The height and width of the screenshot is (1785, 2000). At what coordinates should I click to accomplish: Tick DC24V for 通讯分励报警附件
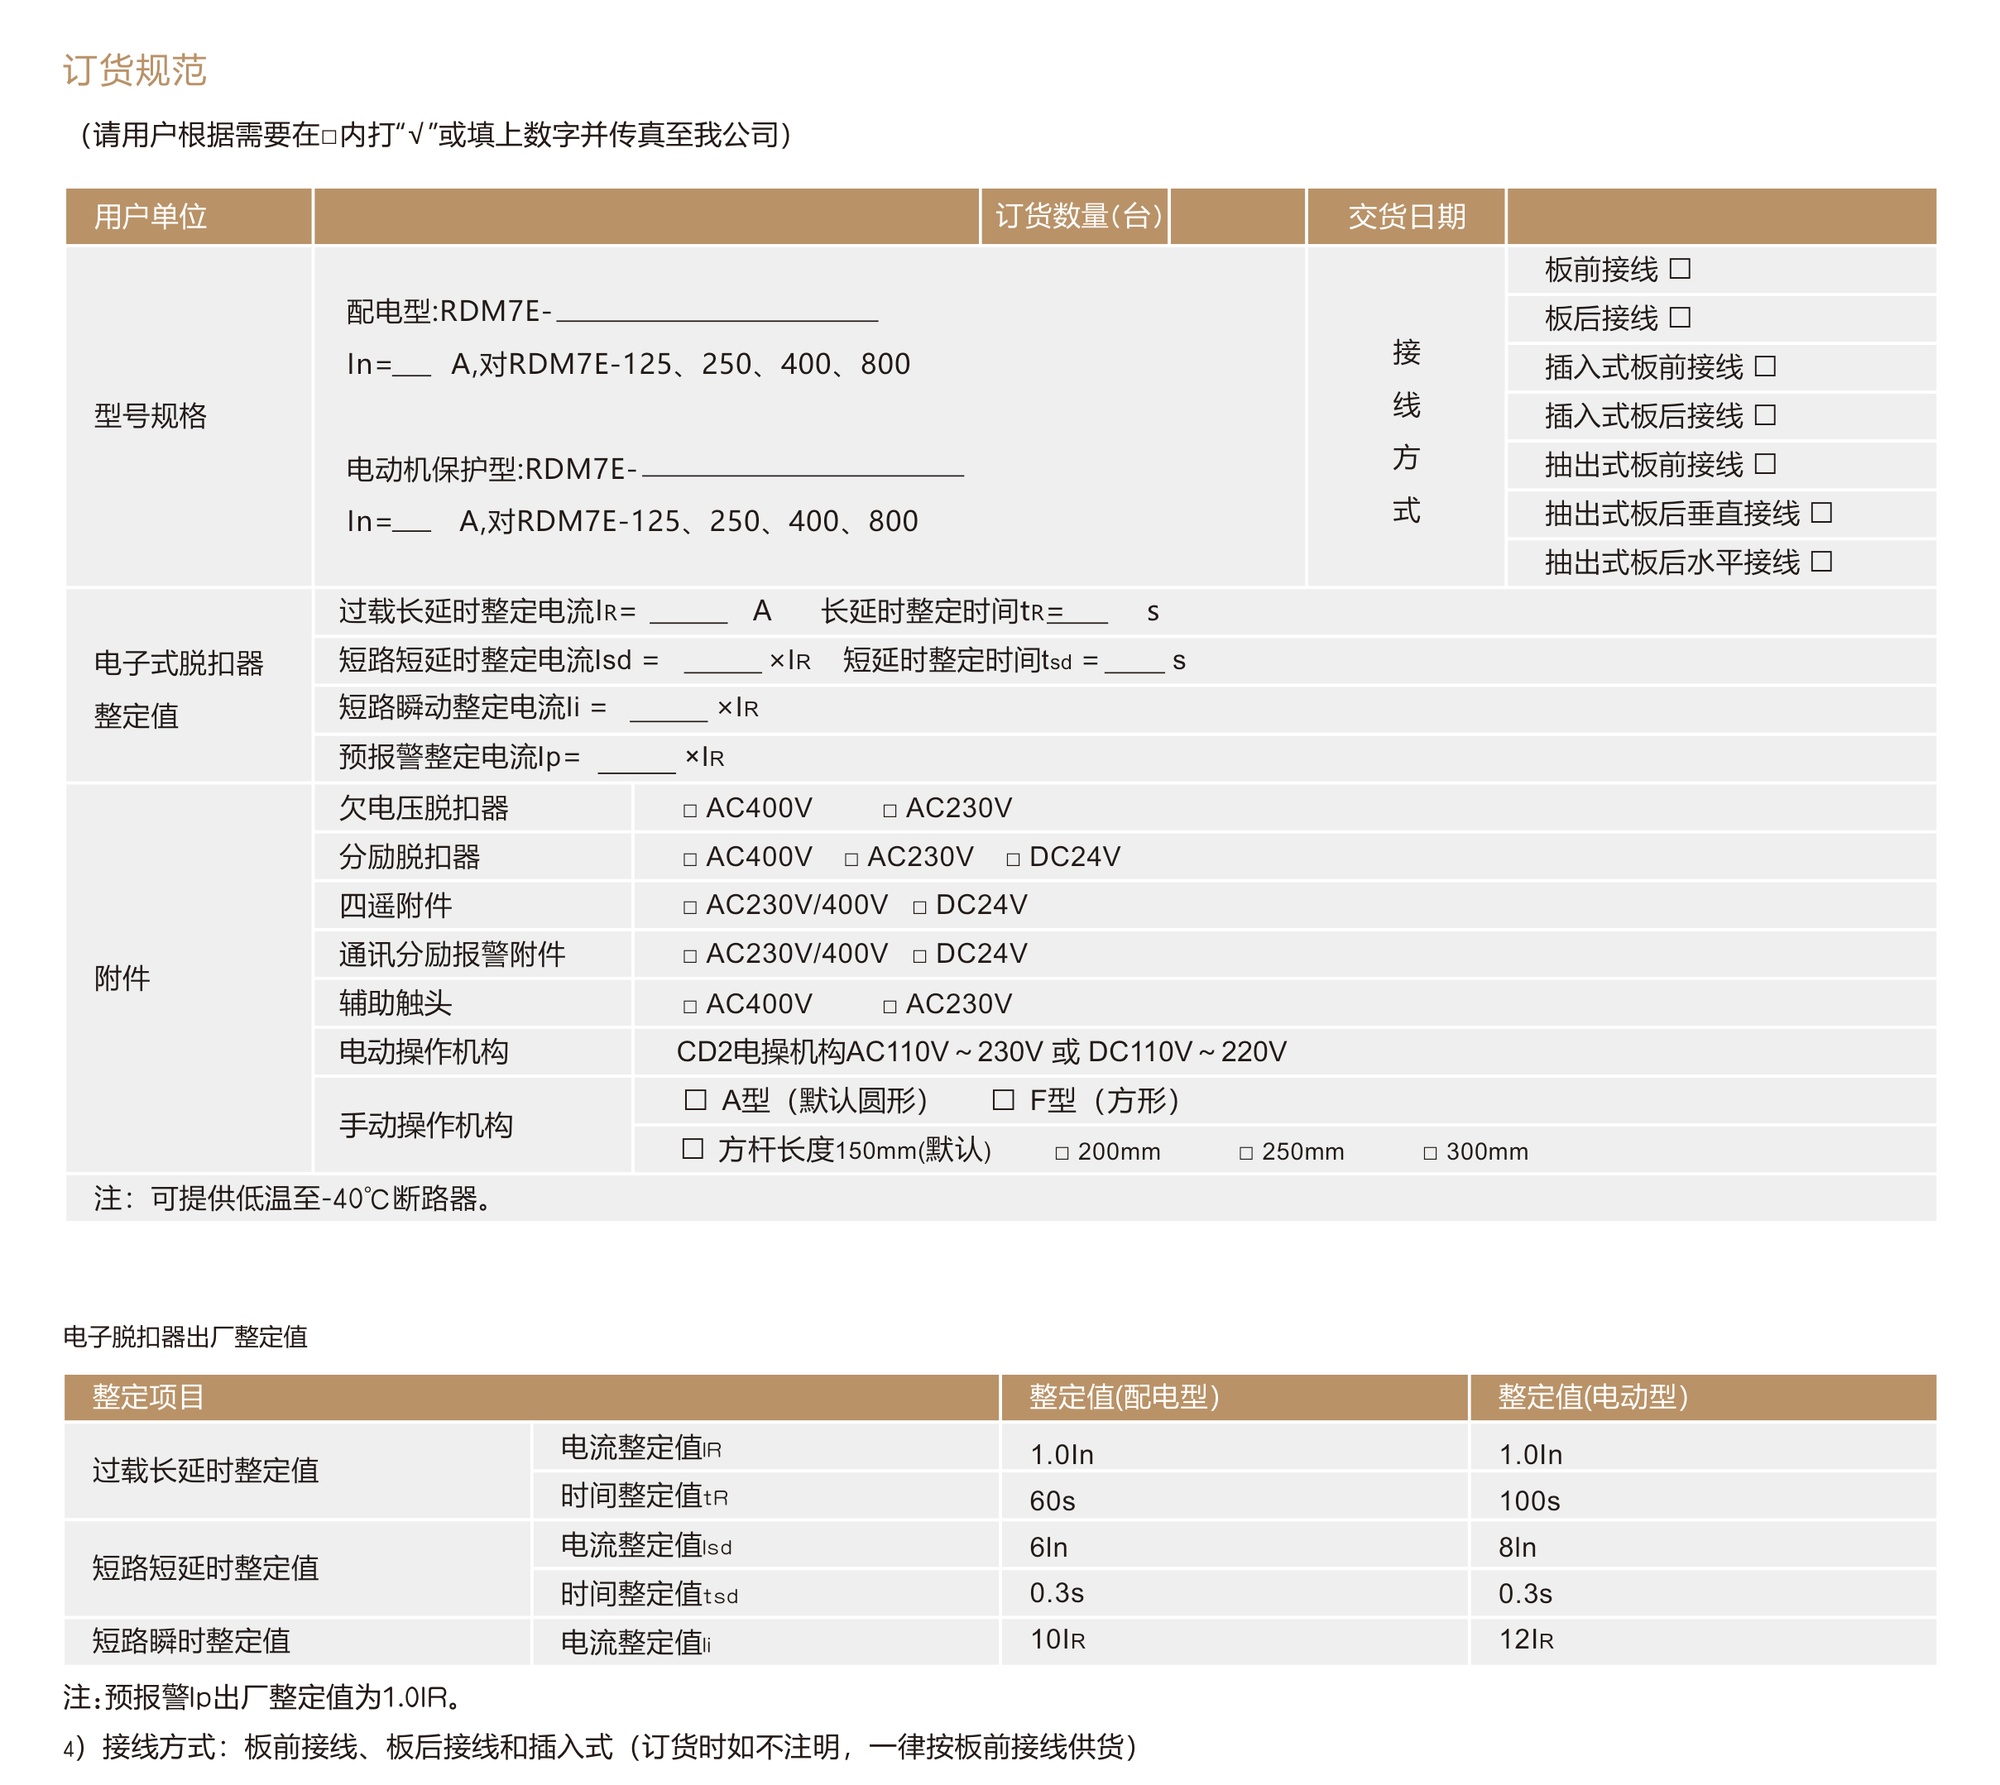click(920, 957)
